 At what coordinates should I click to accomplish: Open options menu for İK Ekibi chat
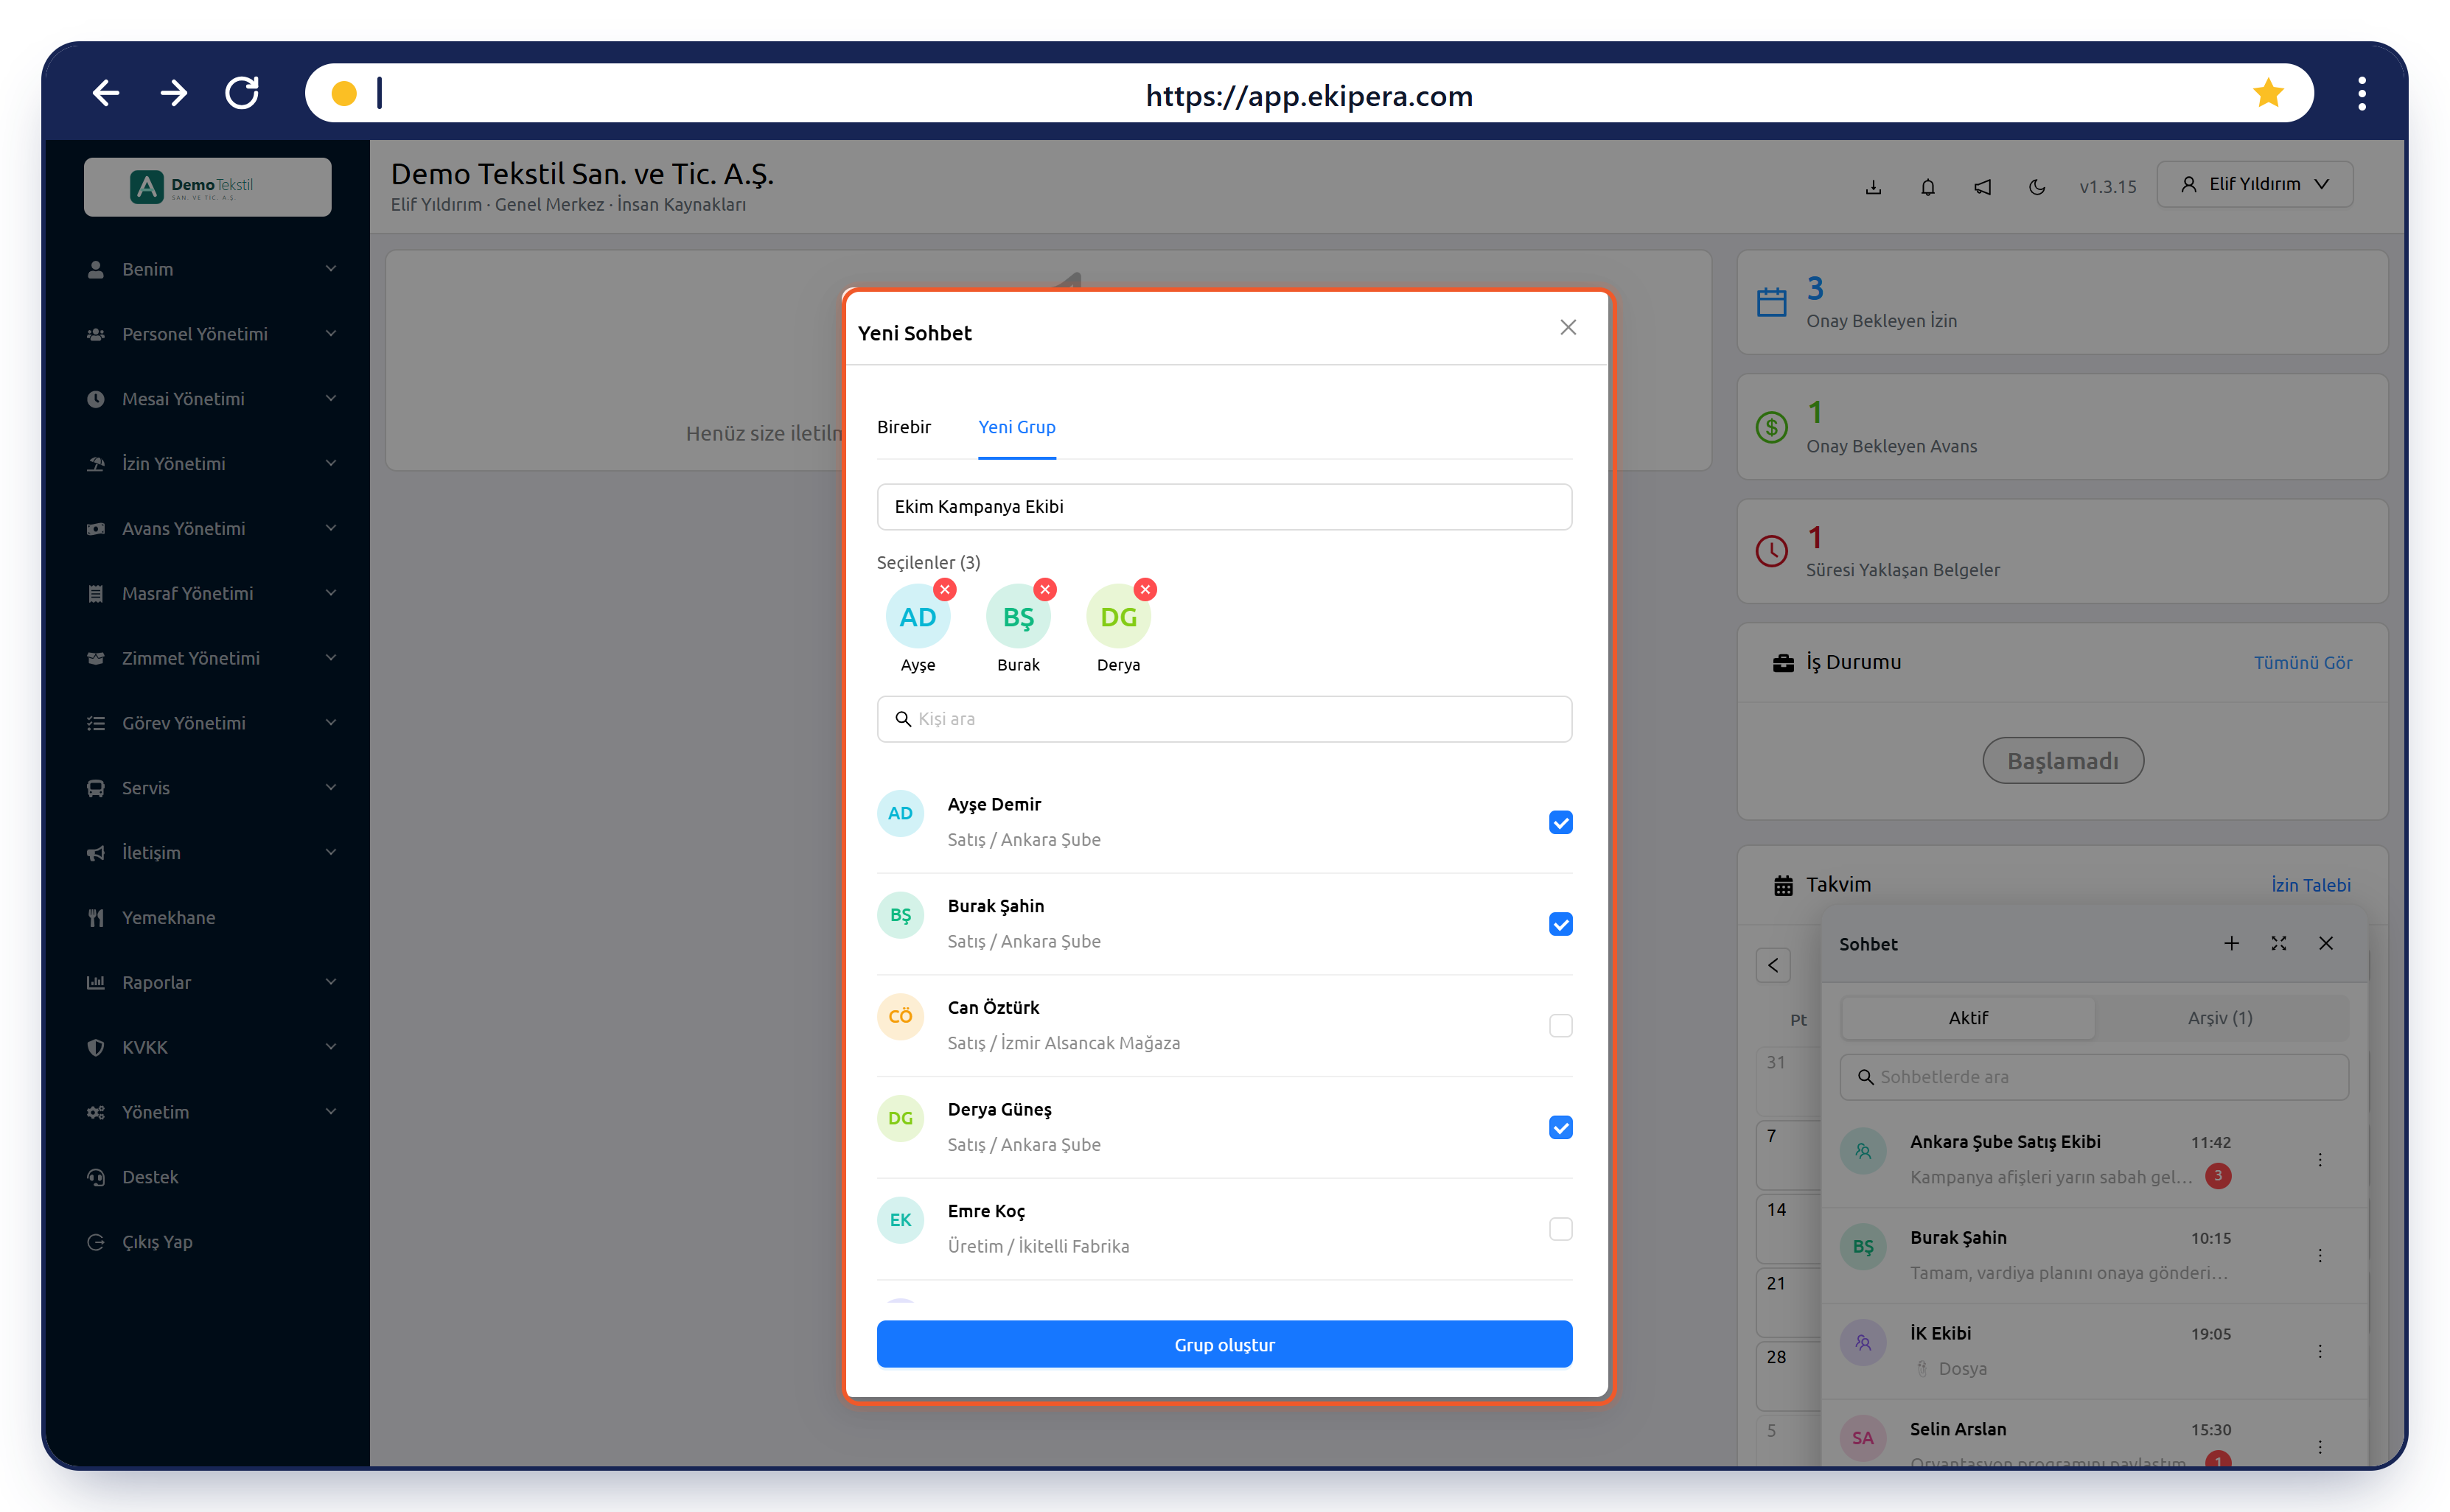(2319, 1351)
